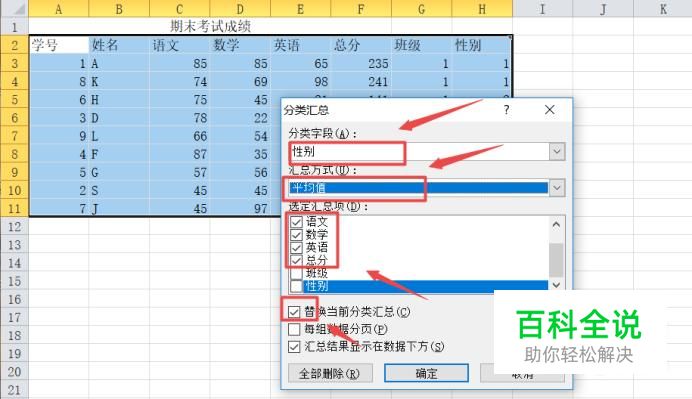Click the summary list scrollbar thumb
The height and width of the screenshot is (399, 692).
click(557, 260)
